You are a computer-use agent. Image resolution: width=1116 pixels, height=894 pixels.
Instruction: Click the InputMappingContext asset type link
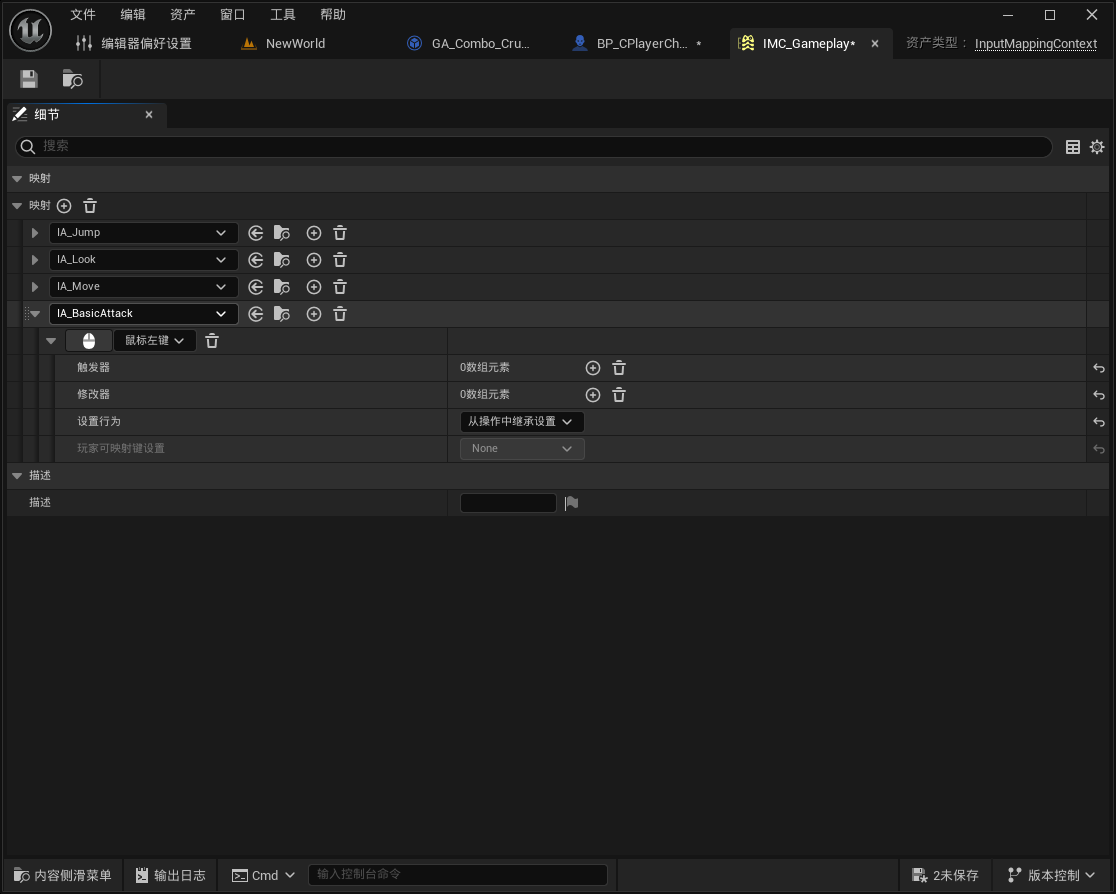(1035, 43)
